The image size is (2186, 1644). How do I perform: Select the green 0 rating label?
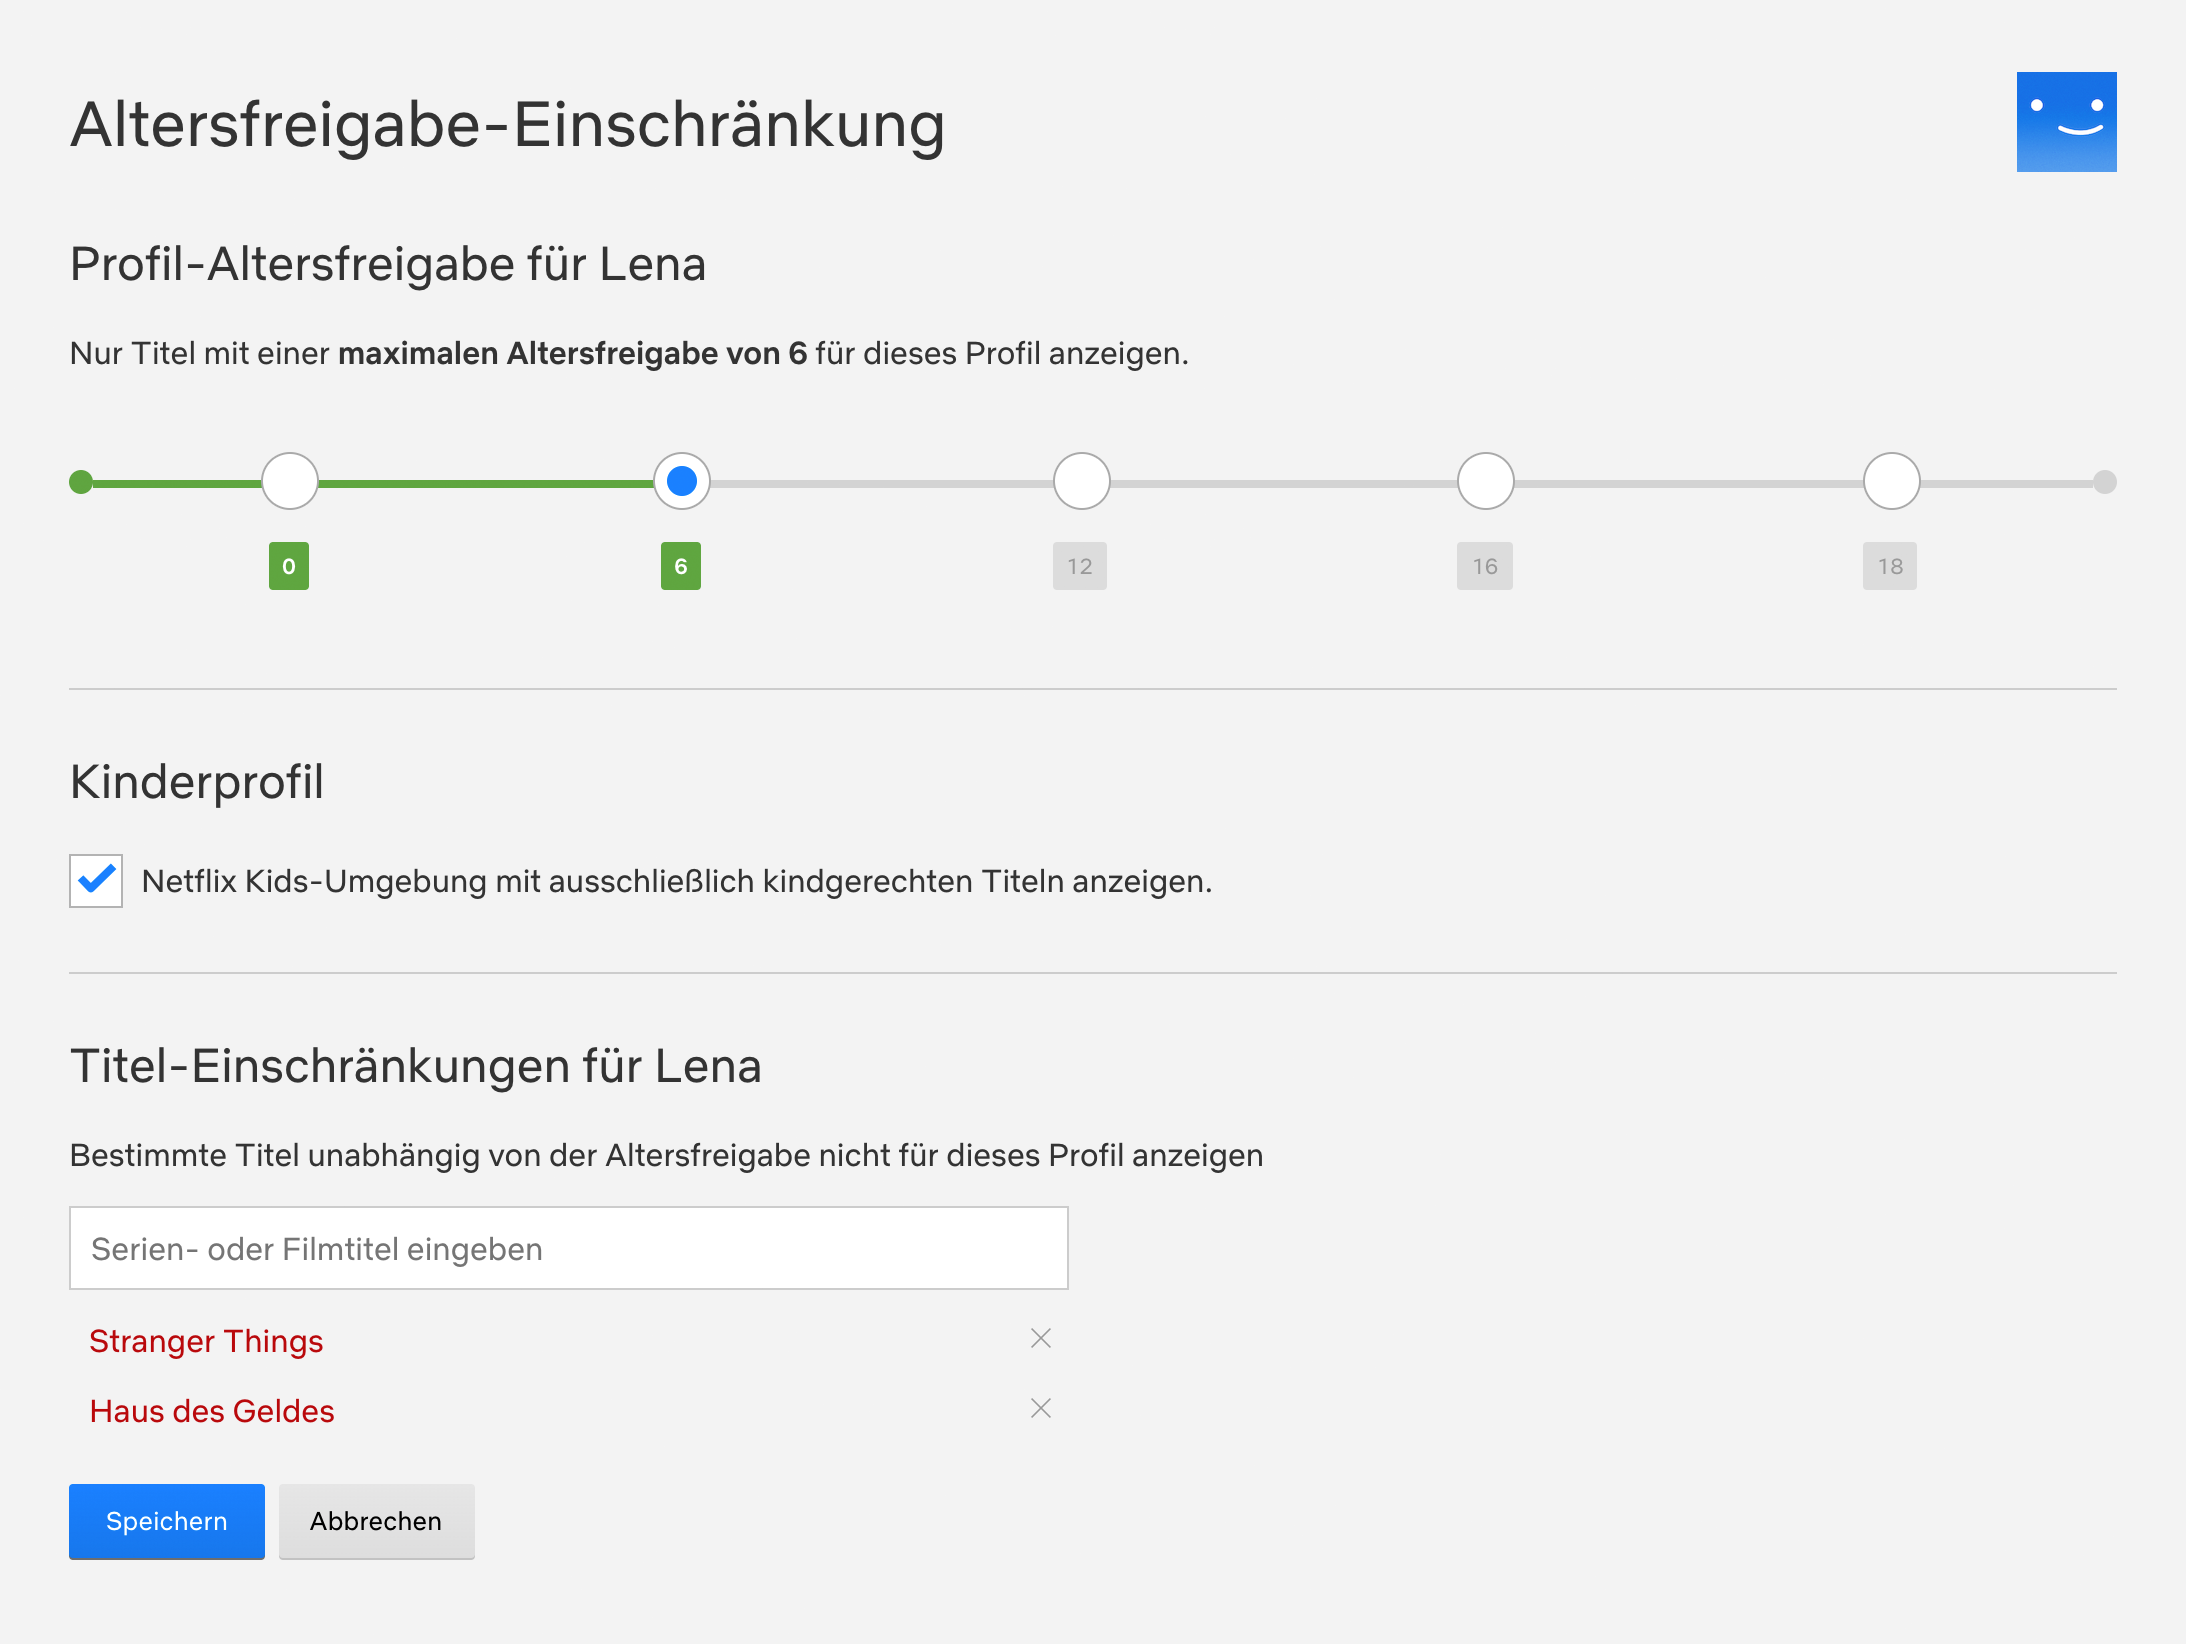pyautogui.click(x=288, y=565)
